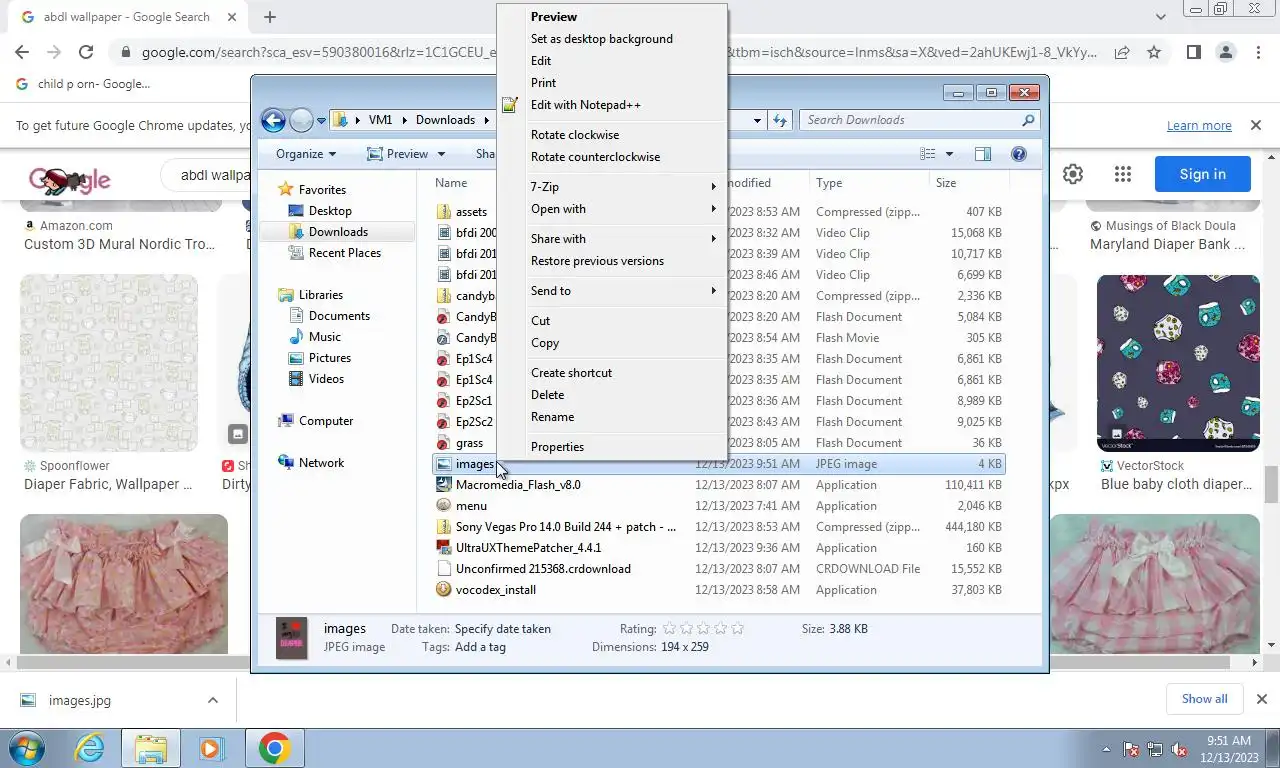
Task: Set rating to five stars
Action: (x=738, y=629)
